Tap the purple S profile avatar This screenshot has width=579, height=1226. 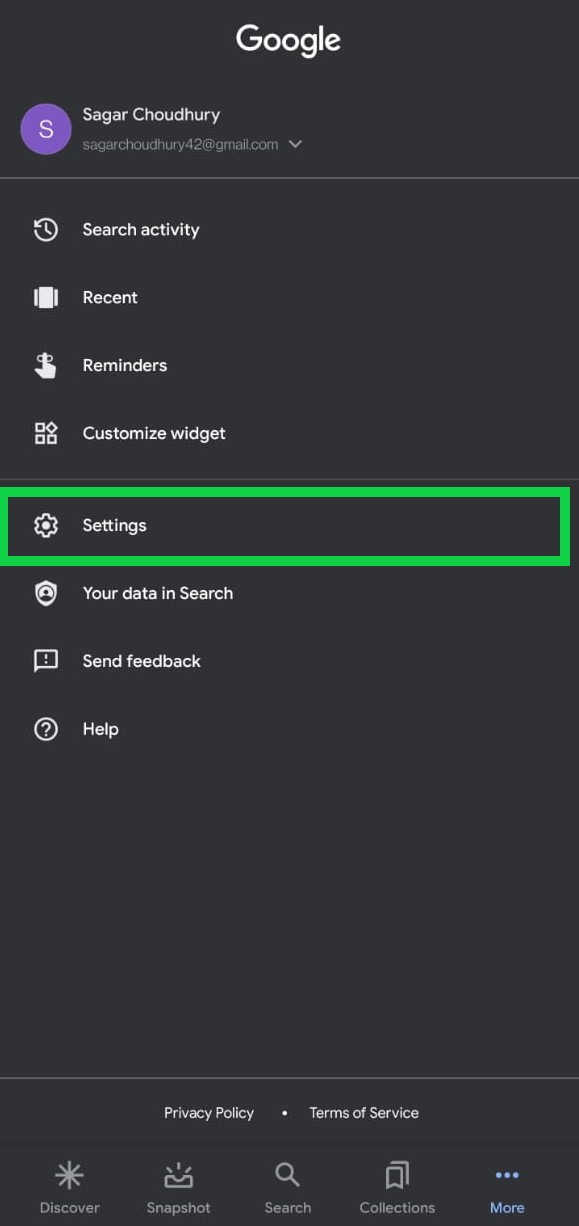[46, 130]
